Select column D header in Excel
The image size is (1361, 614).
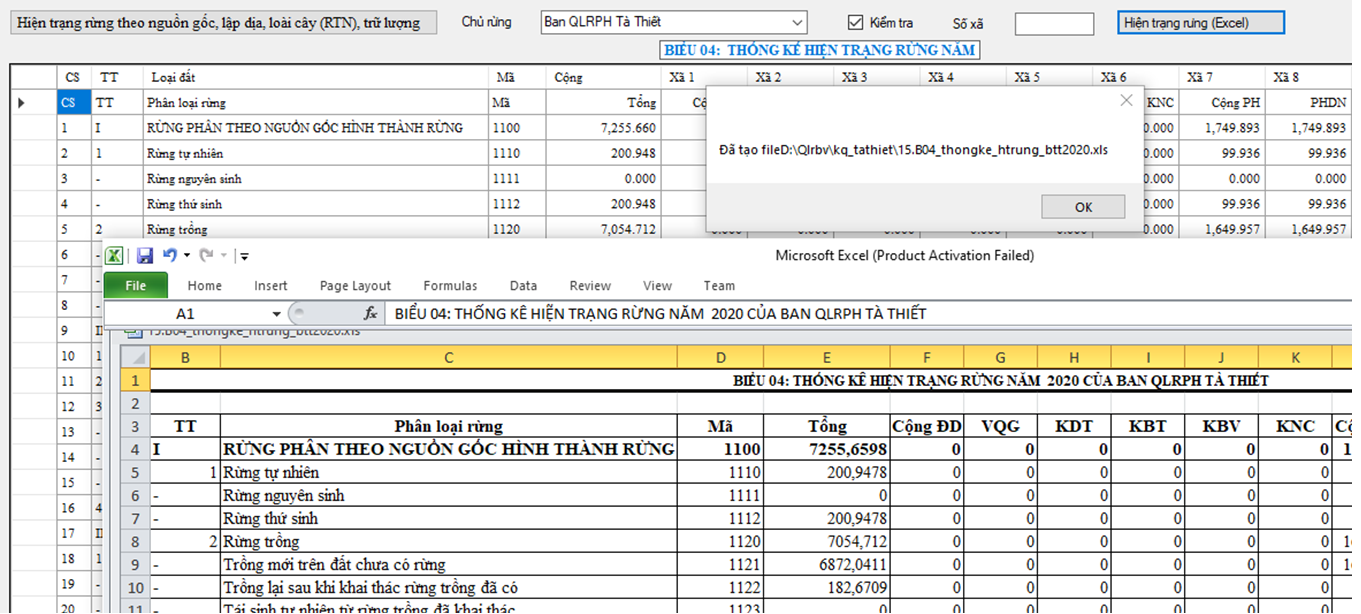(720, 357)
